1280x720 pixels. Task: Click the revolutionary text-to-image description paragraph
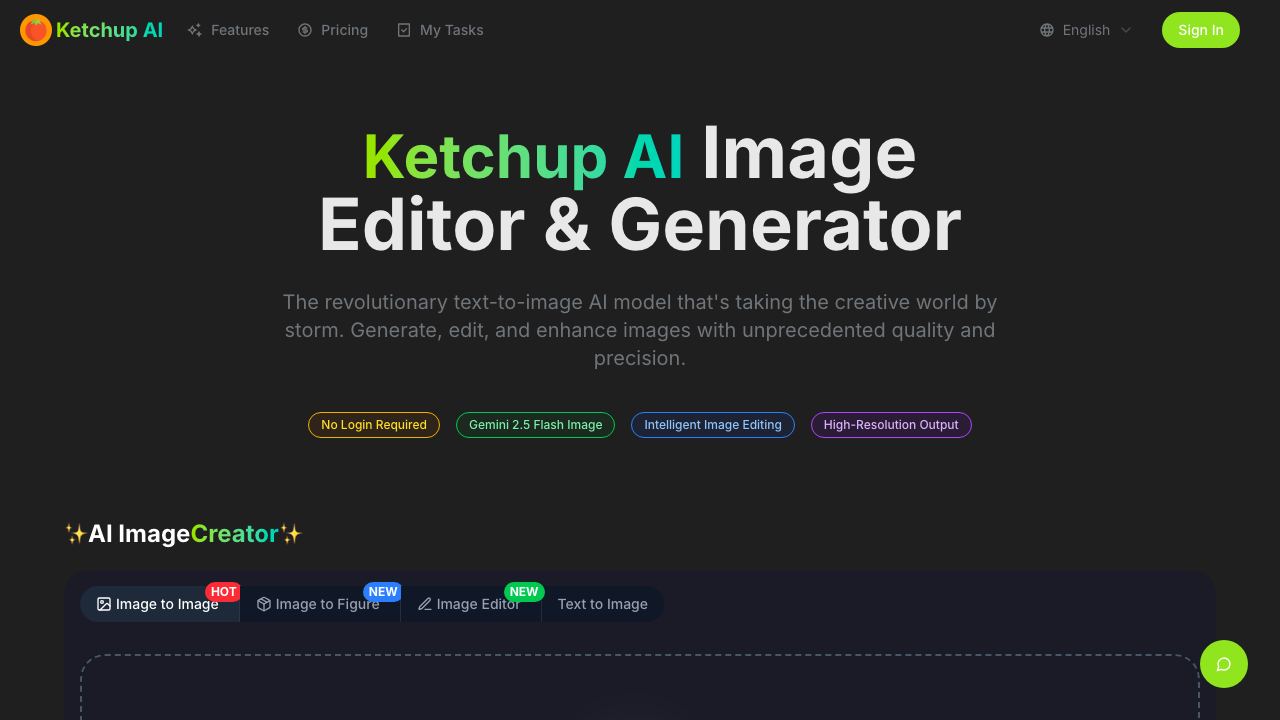[x=640, y=330]
